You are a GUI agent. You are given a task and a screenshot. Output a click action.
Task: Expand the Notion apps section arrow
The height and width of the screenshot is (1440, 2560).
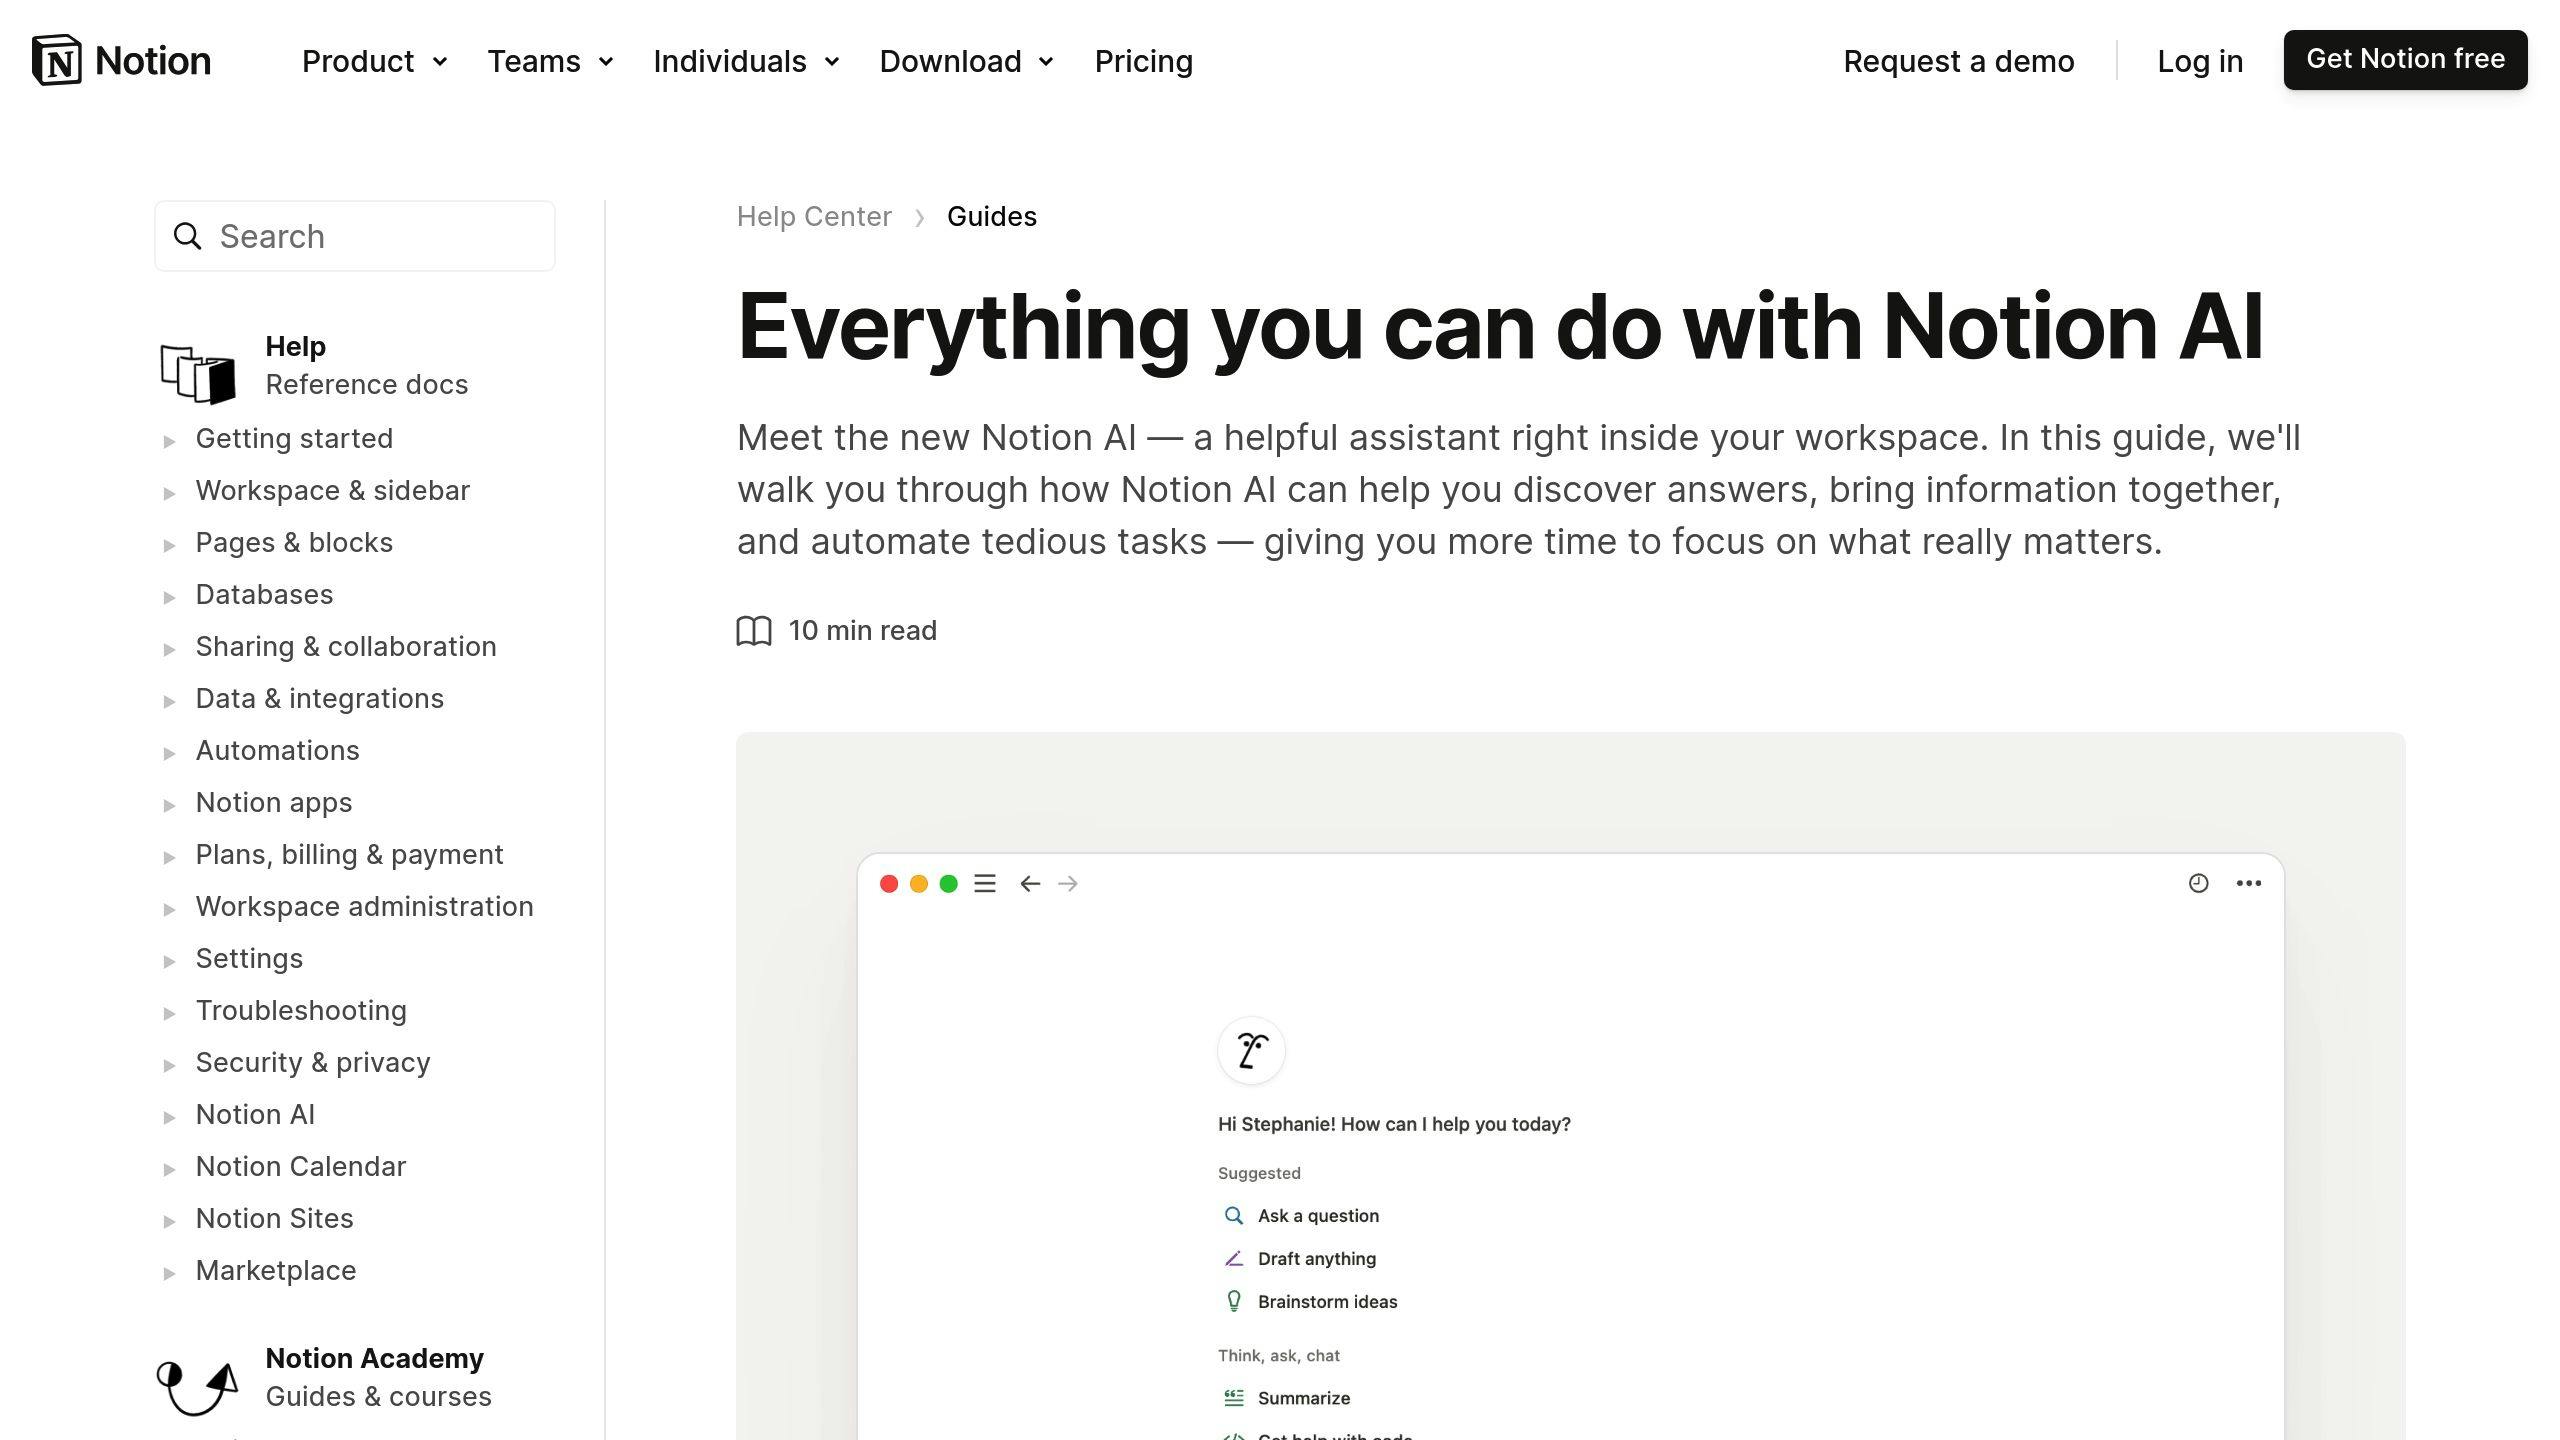(x=169, y=805)
